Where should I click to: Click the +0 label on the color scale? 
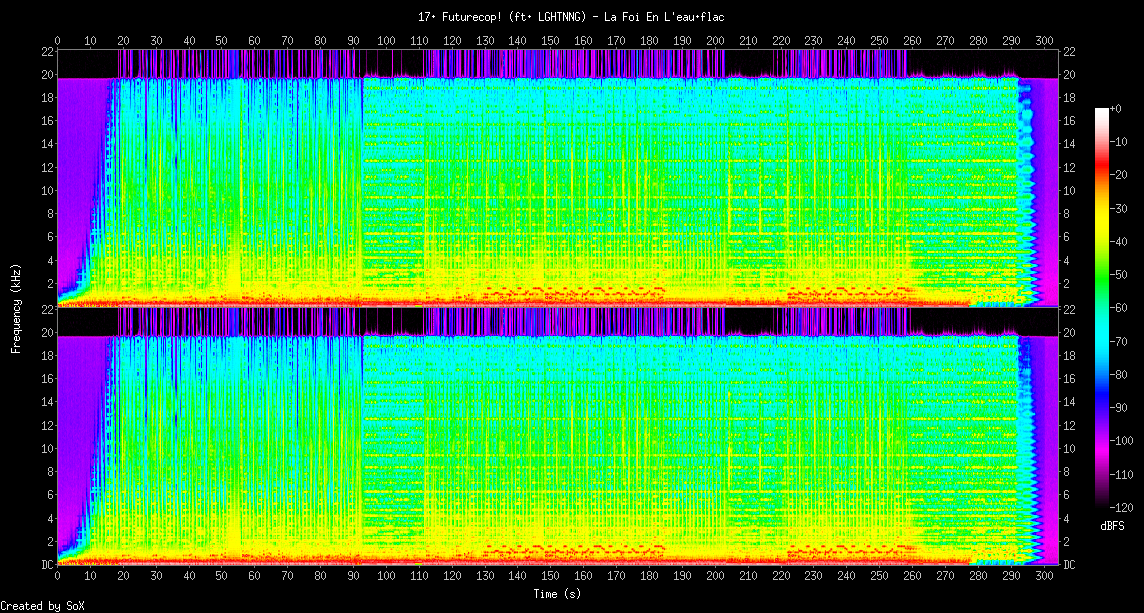(1116, 108)
